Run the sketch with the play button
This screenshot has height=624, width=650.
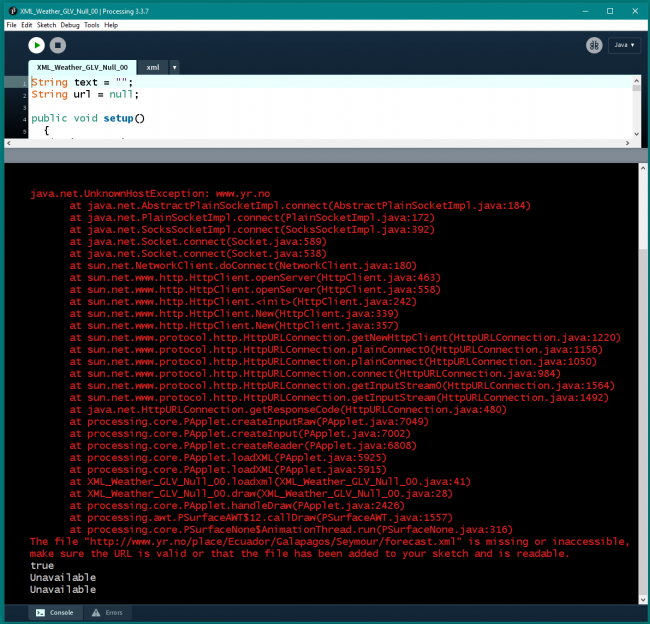point(36,45)
